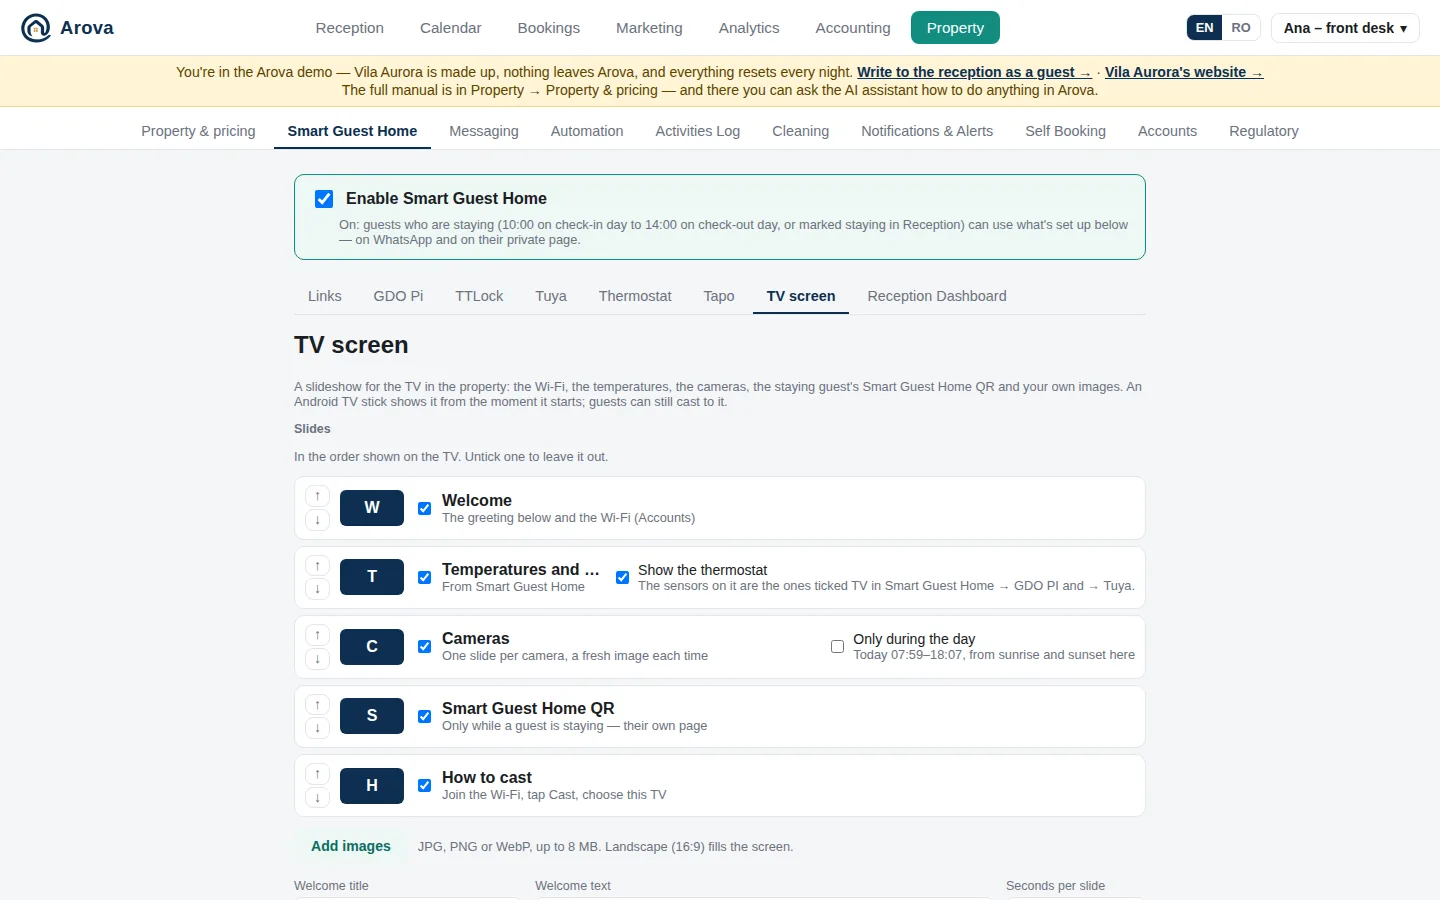Viewport: 1440px width, 900px height.
Task: Move the Welcome slide down
Action: [317, 520]
